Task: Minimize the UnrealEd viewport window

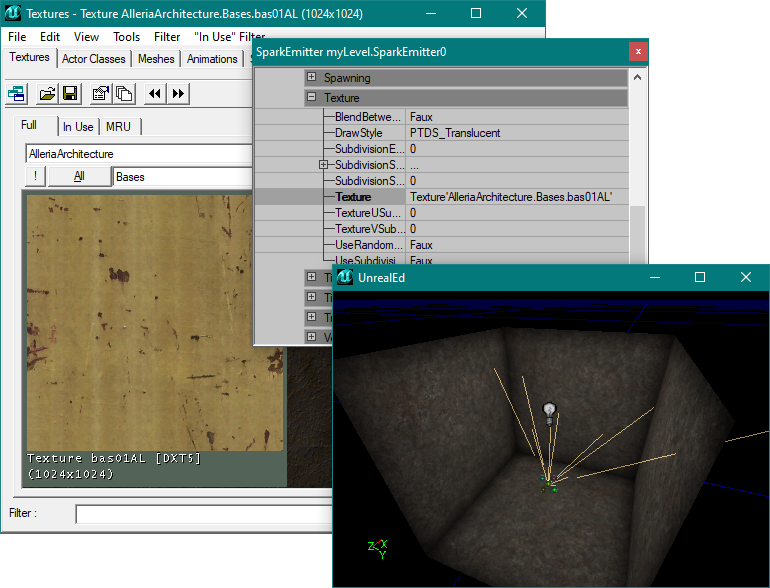Action: point(655,277)
